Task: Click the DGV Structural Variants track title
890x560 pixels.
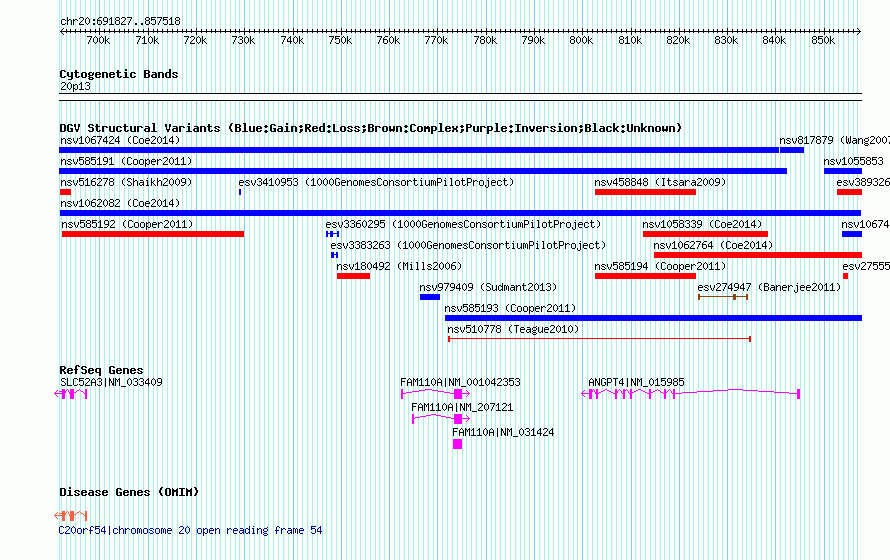Action: pyautogui.click(x=371, y=128)
